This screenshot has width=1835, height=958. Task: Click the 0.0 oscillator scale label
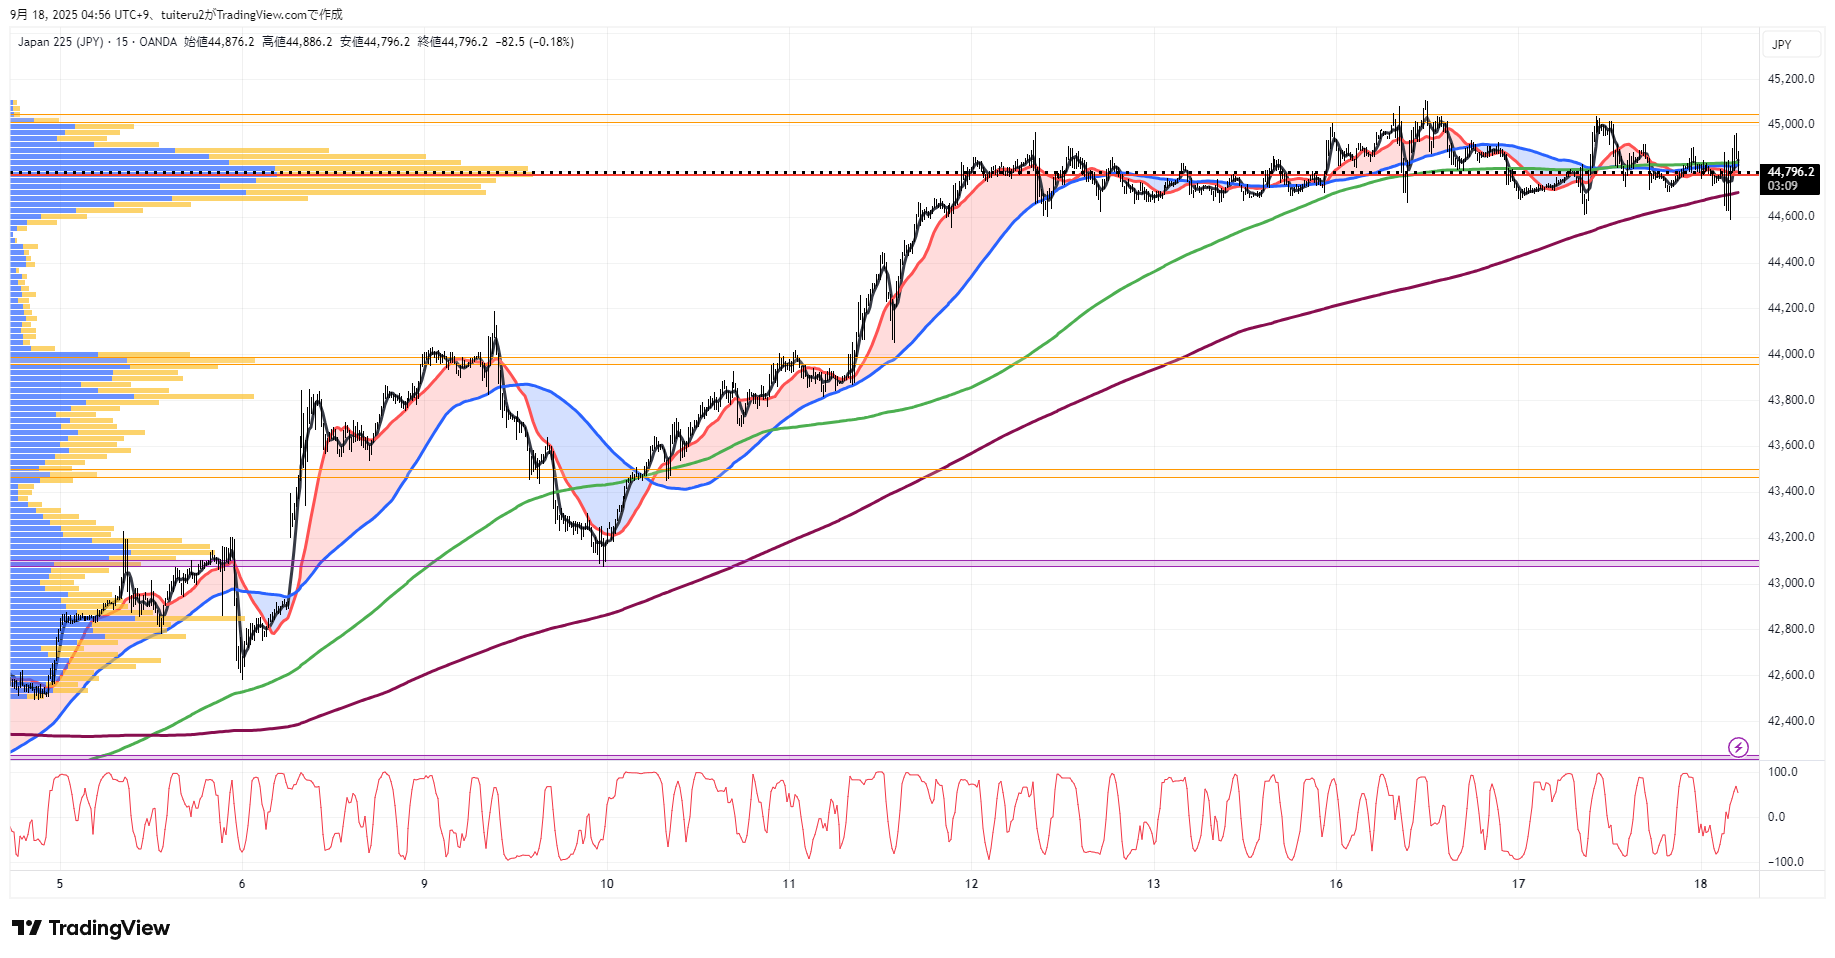1776,817
